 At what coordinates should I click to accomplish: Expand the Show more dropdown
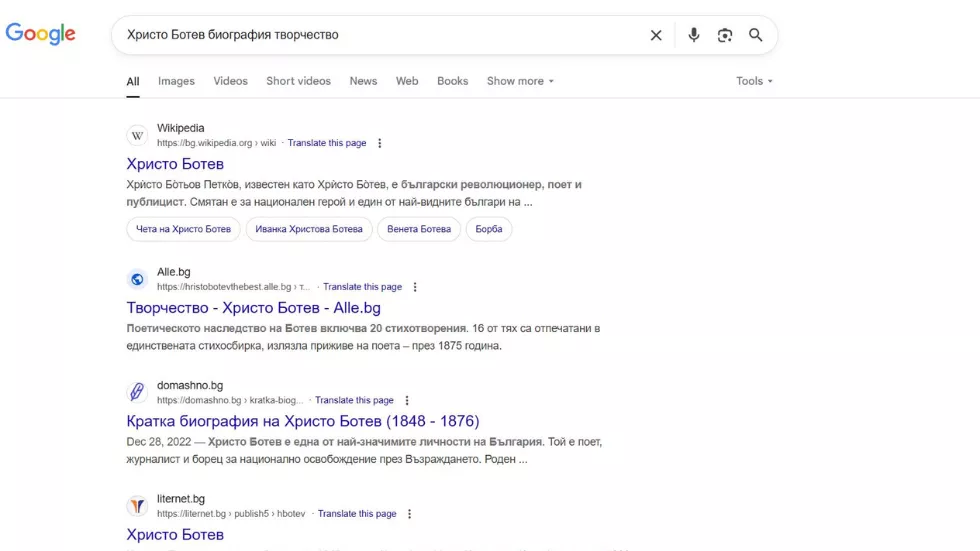coord(520,81)
